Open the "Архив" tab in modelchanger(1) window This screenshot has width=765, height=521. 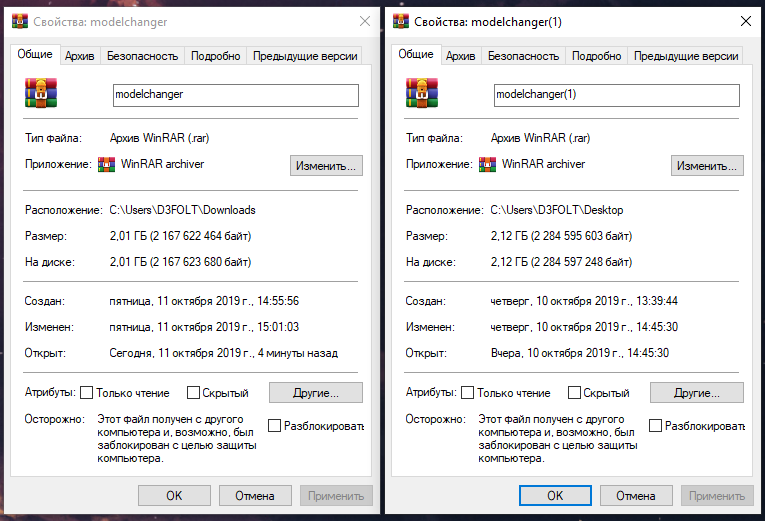460,56
